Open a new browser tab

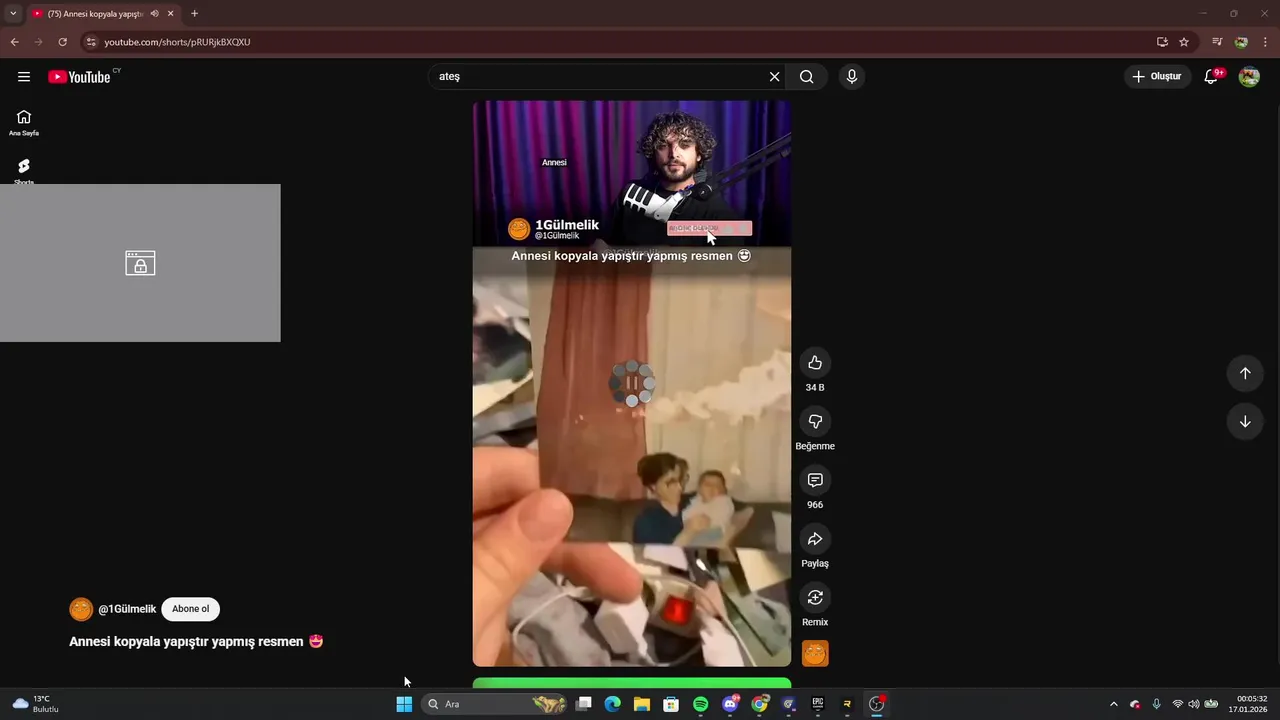point(194,14)
